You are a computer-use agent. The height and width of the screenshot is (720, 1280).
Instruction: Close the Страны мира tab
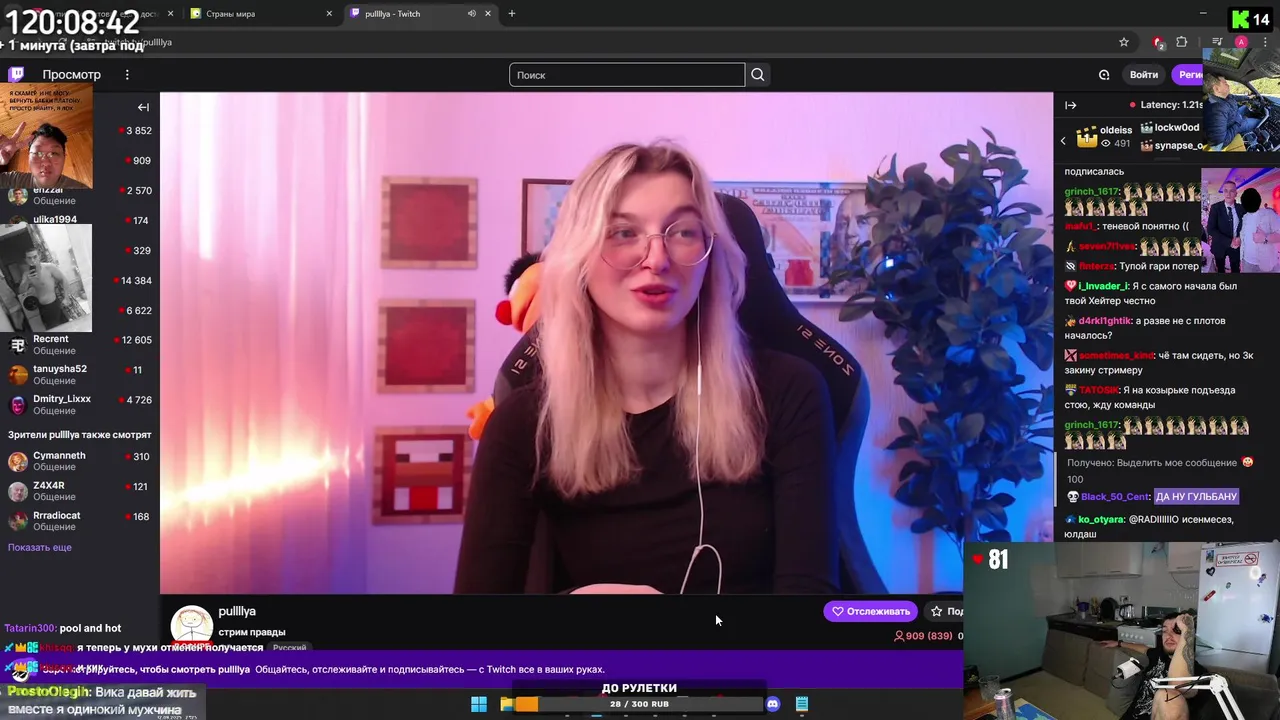(329, 14)
